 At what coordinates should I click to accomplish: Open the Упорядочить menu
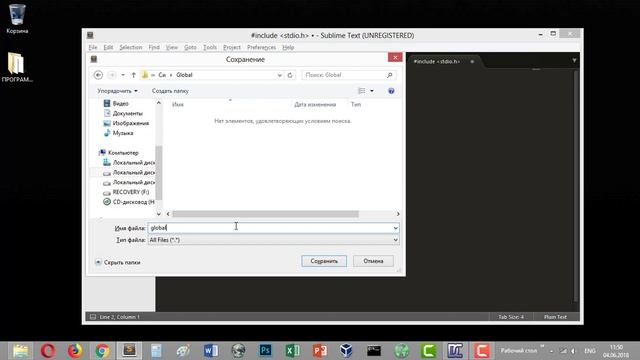(x=117, y=91)
